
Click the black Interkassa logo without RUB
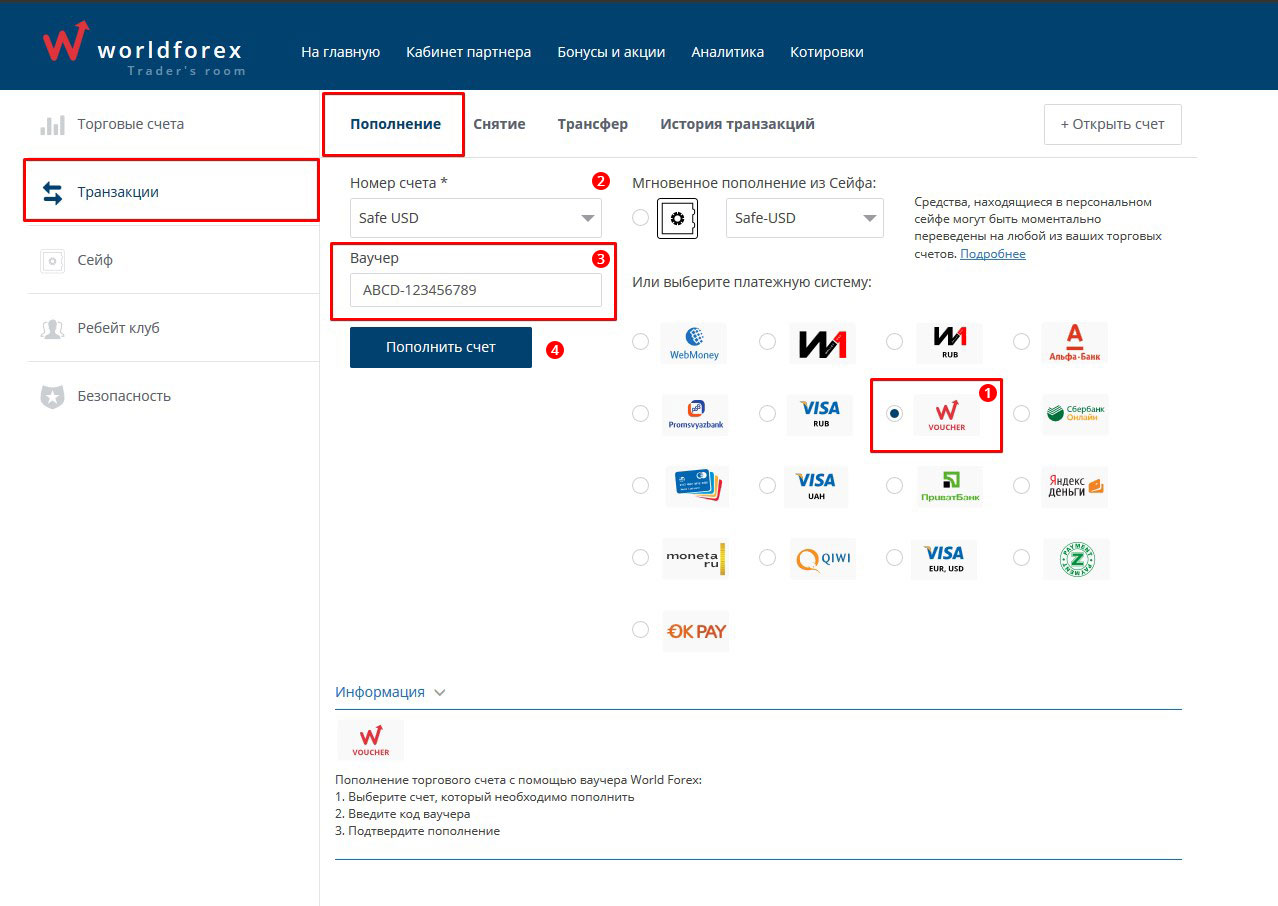[822, 343]
